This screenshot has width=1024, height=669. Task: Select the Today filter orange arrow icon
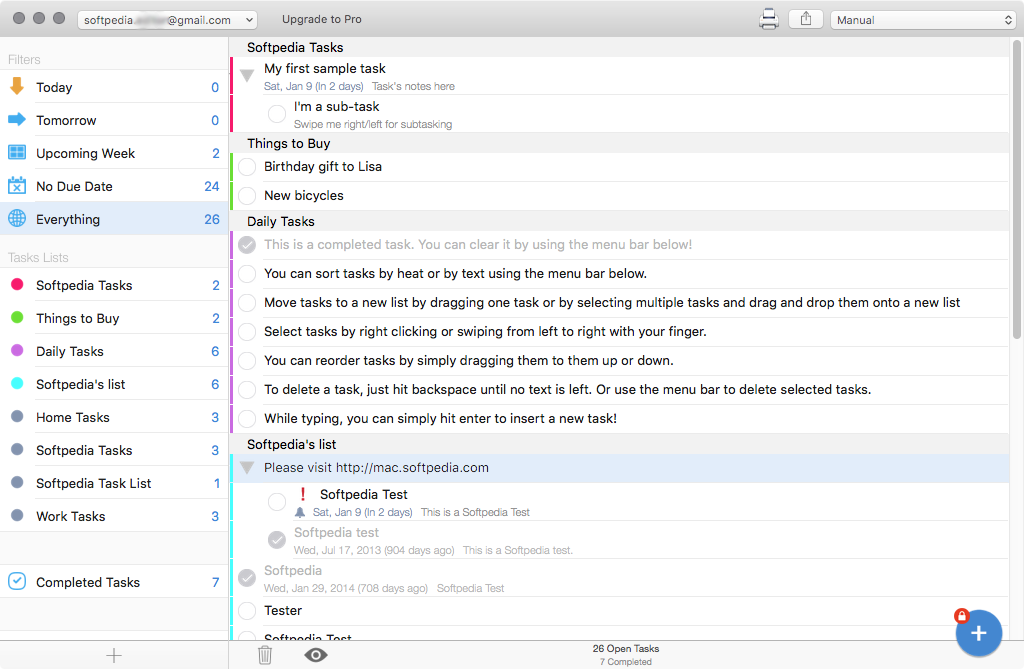[17, 86]
